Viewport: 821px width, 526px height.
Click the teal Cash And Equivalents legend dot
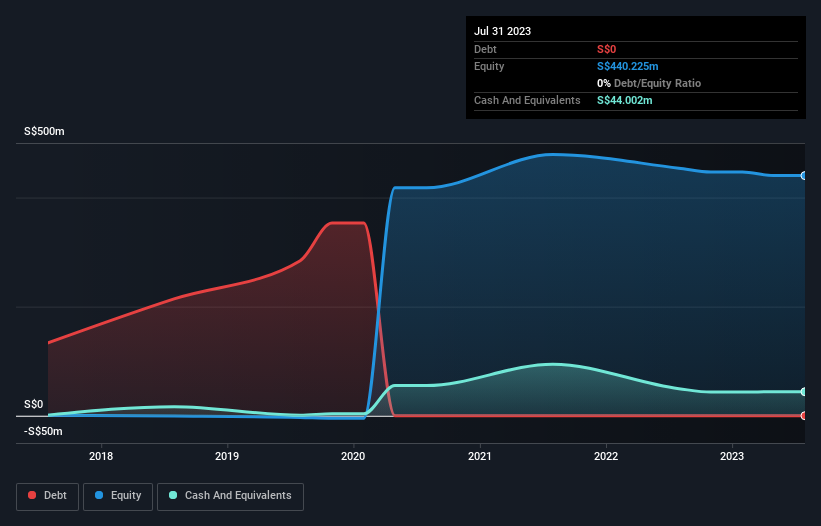[x=173, y=495]
